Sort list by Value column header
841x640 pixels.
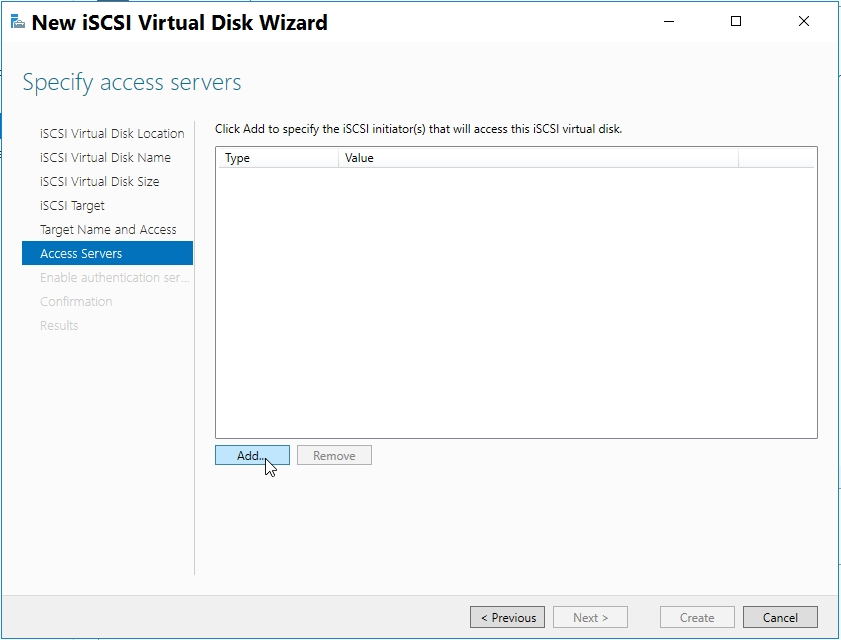click(538, 158)
